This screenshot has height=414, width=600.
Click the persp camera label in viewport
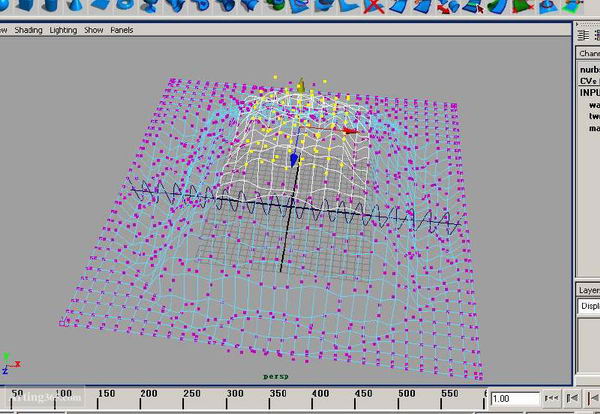click(276, 377)
